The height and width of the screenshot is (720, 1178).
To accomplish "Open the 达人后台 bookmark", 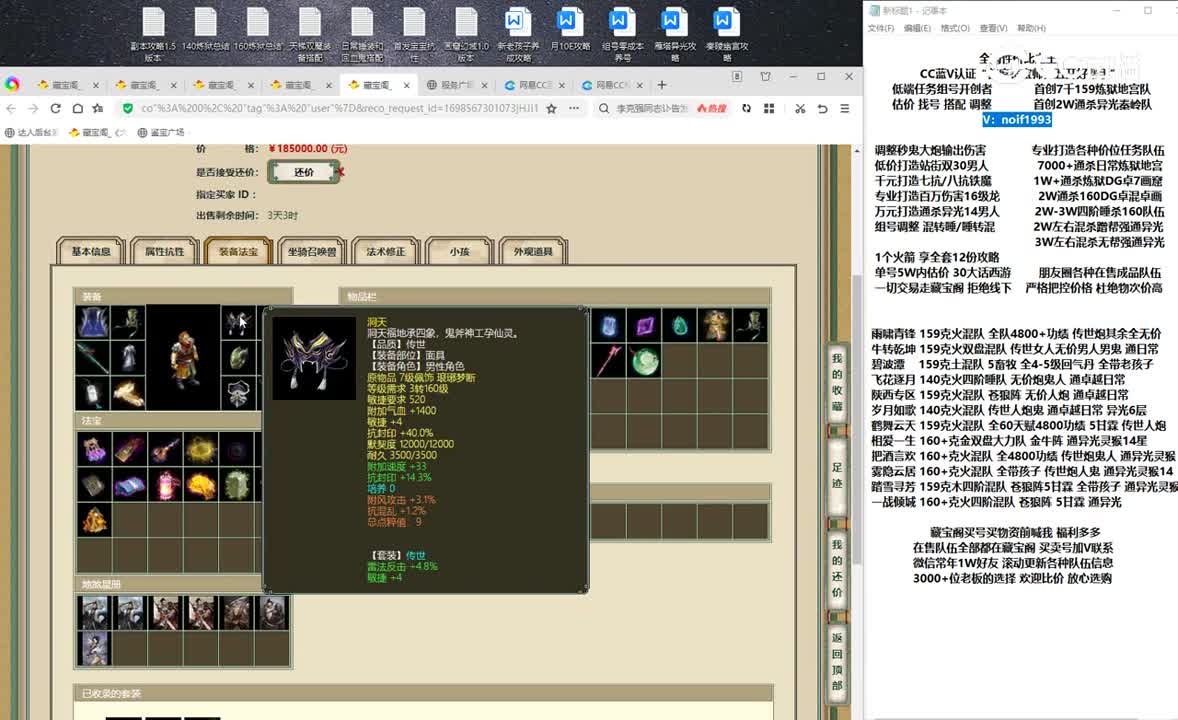I will coord(32,132).
